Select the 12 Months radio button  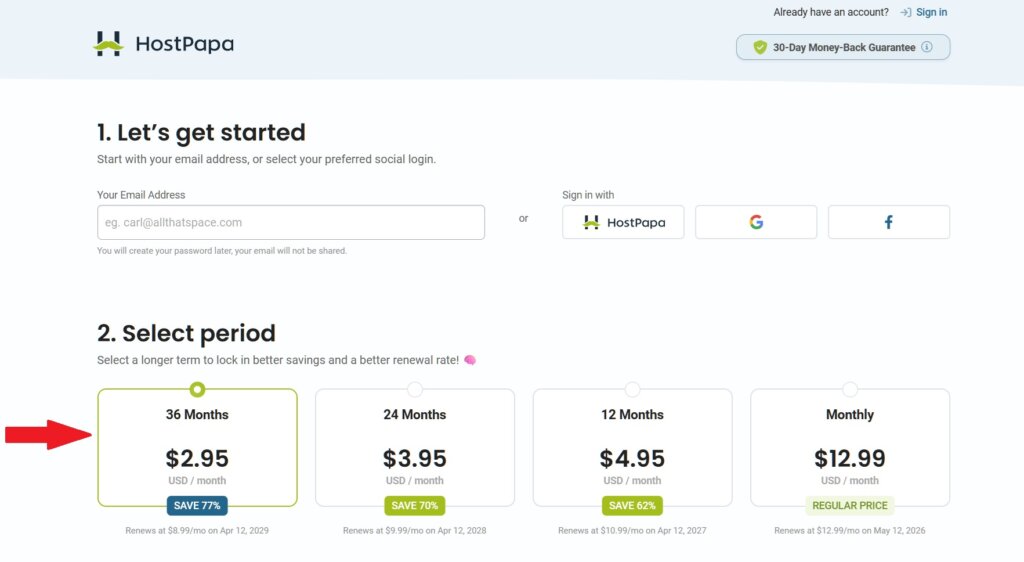(x=632, y=389)
